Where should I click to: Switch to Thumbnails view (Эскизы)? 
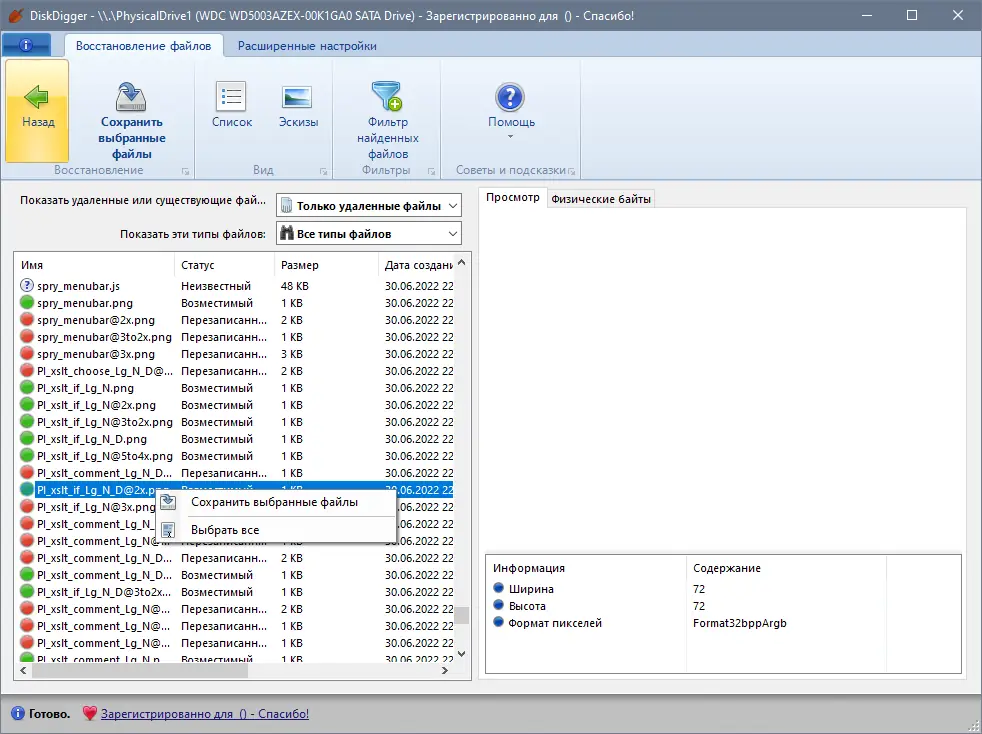[298, 98]
